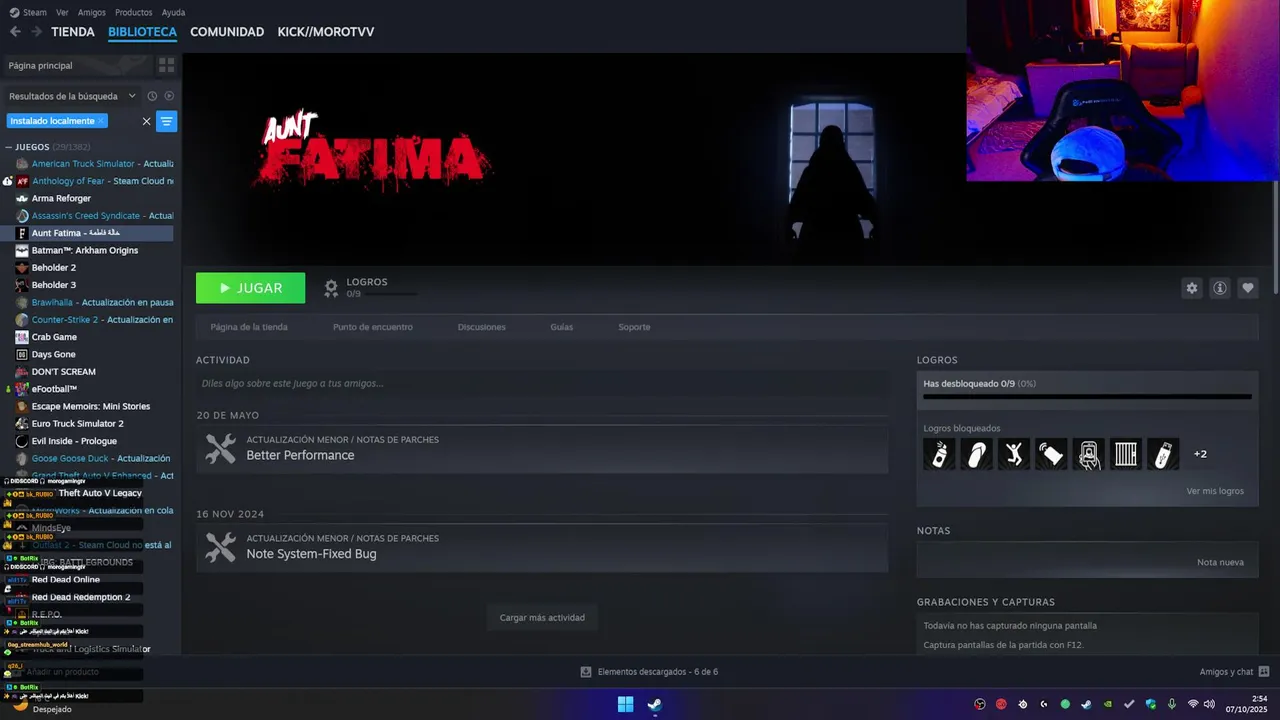Open the volume tray icon
The width and height of the screenshot is (1280, 720).
pyautogui.click(x=1209, y=704)
